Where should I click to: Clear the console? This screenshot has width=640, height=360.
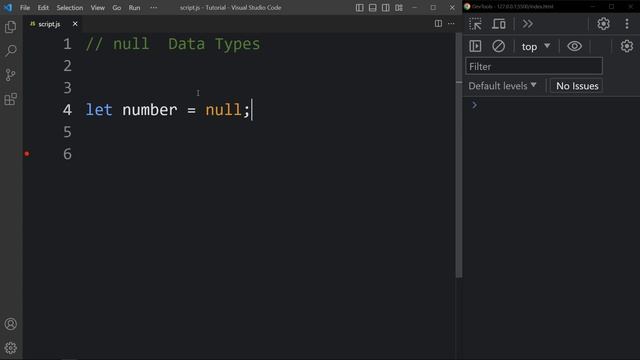click(498, 46)
